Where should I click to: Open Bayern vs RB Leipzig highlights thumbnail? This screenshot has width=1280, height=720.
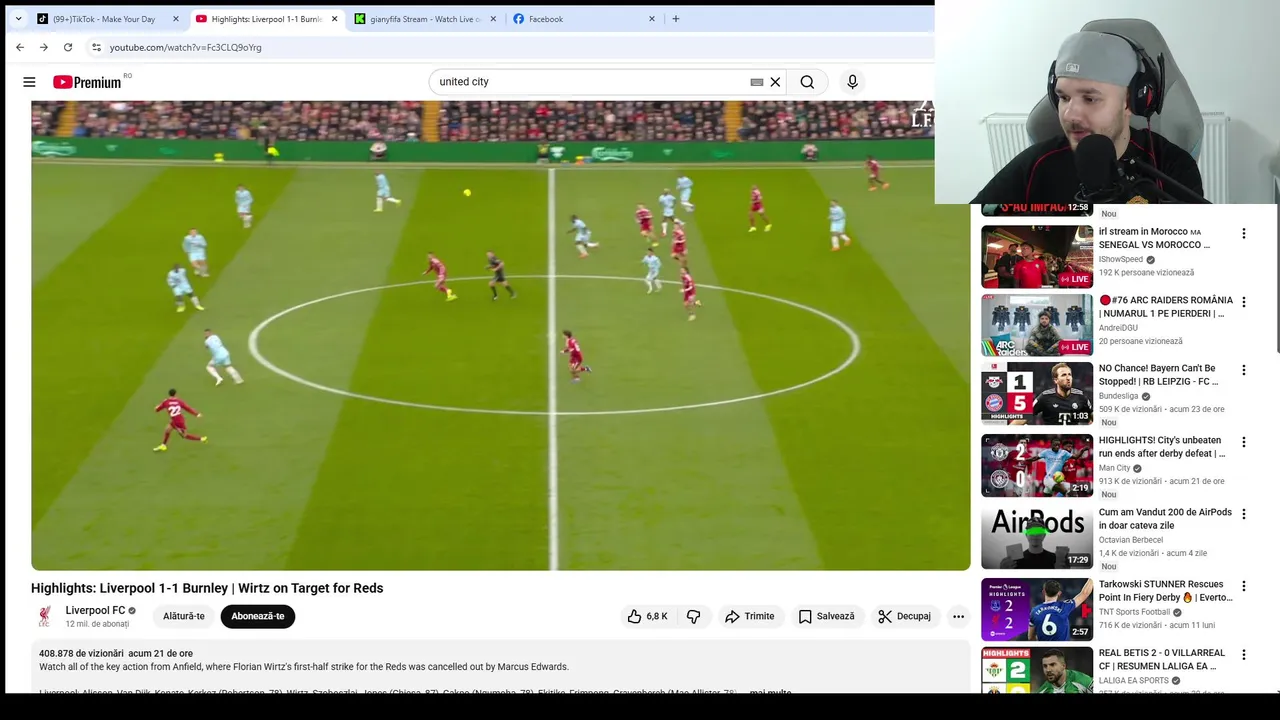click(x=1037, y=393)
